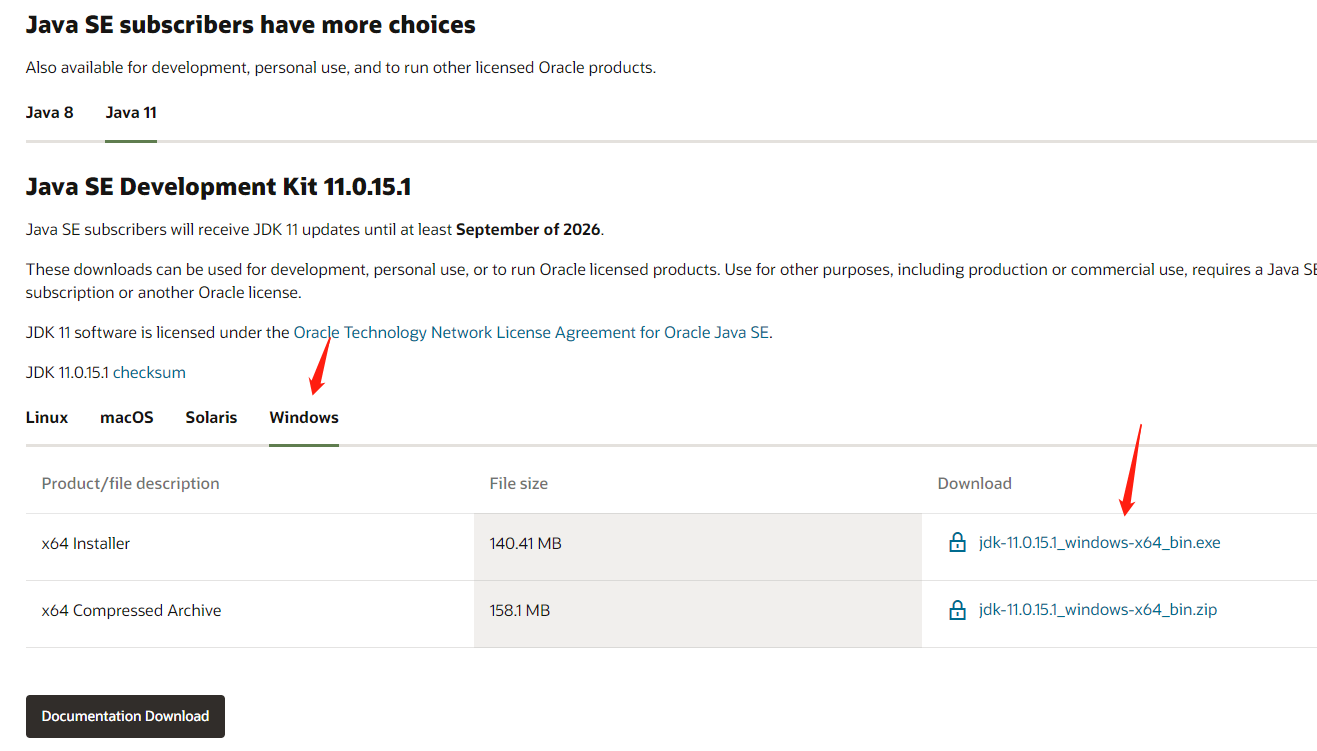This screenshot has width=1317, height=751.
Task: Open the JDK 11.0.15.1 checksum link
Action: coord(149,372)
